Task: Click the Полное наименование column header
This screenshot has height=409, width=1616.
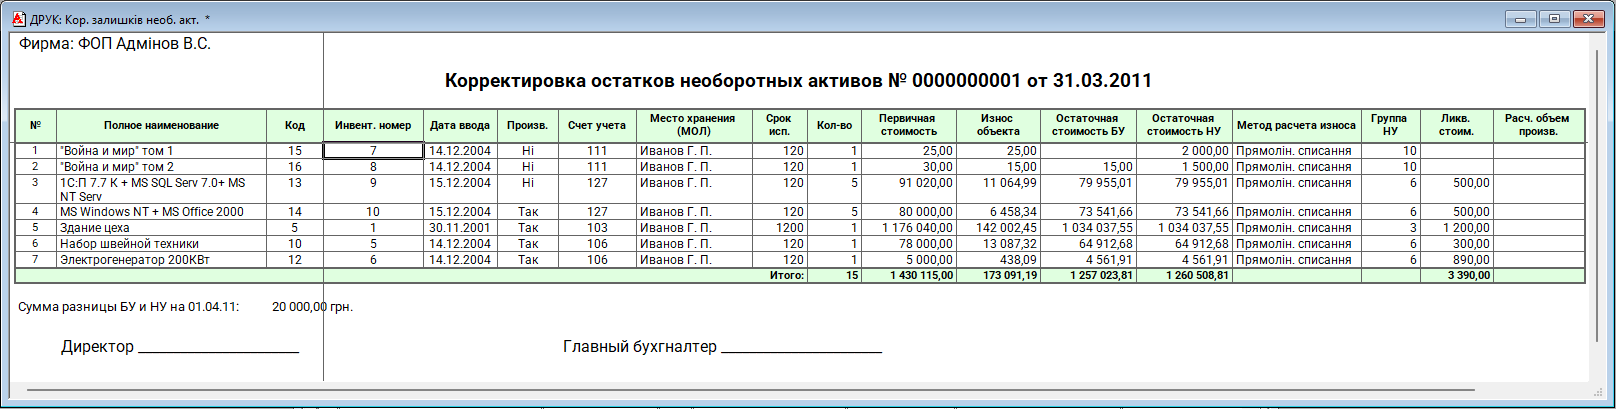Action: pyautogui.click(x=161, y=126)
